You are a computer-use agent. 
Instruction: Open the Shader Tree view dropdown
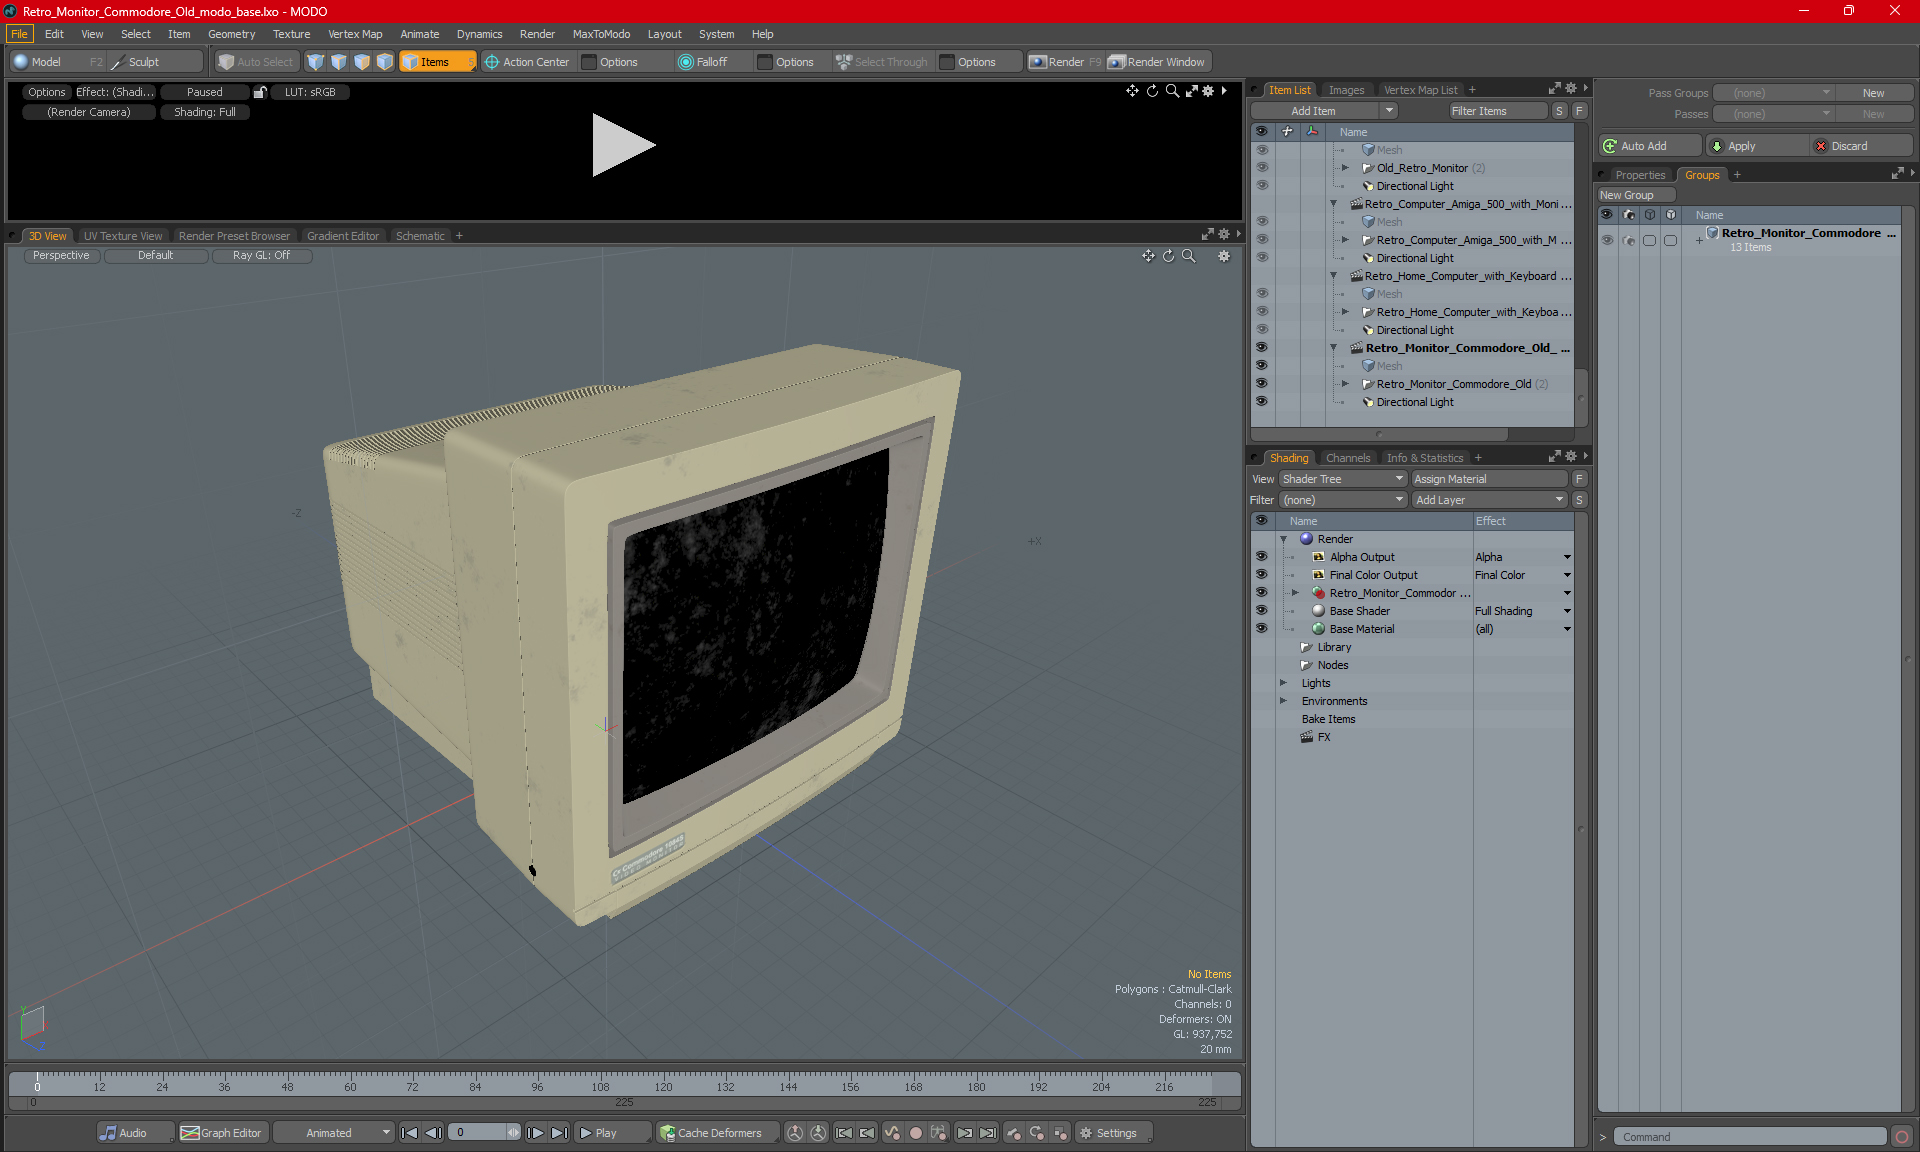(1343, 479)
